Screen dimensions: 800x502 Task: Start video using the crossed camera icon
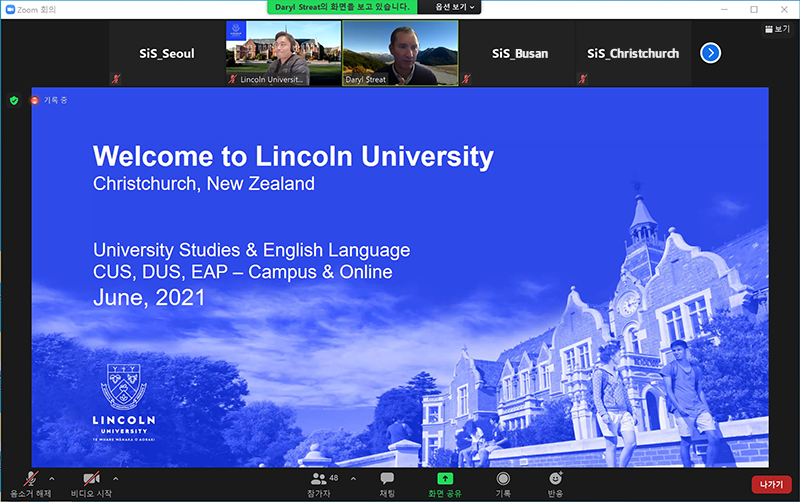pos(91,479)
